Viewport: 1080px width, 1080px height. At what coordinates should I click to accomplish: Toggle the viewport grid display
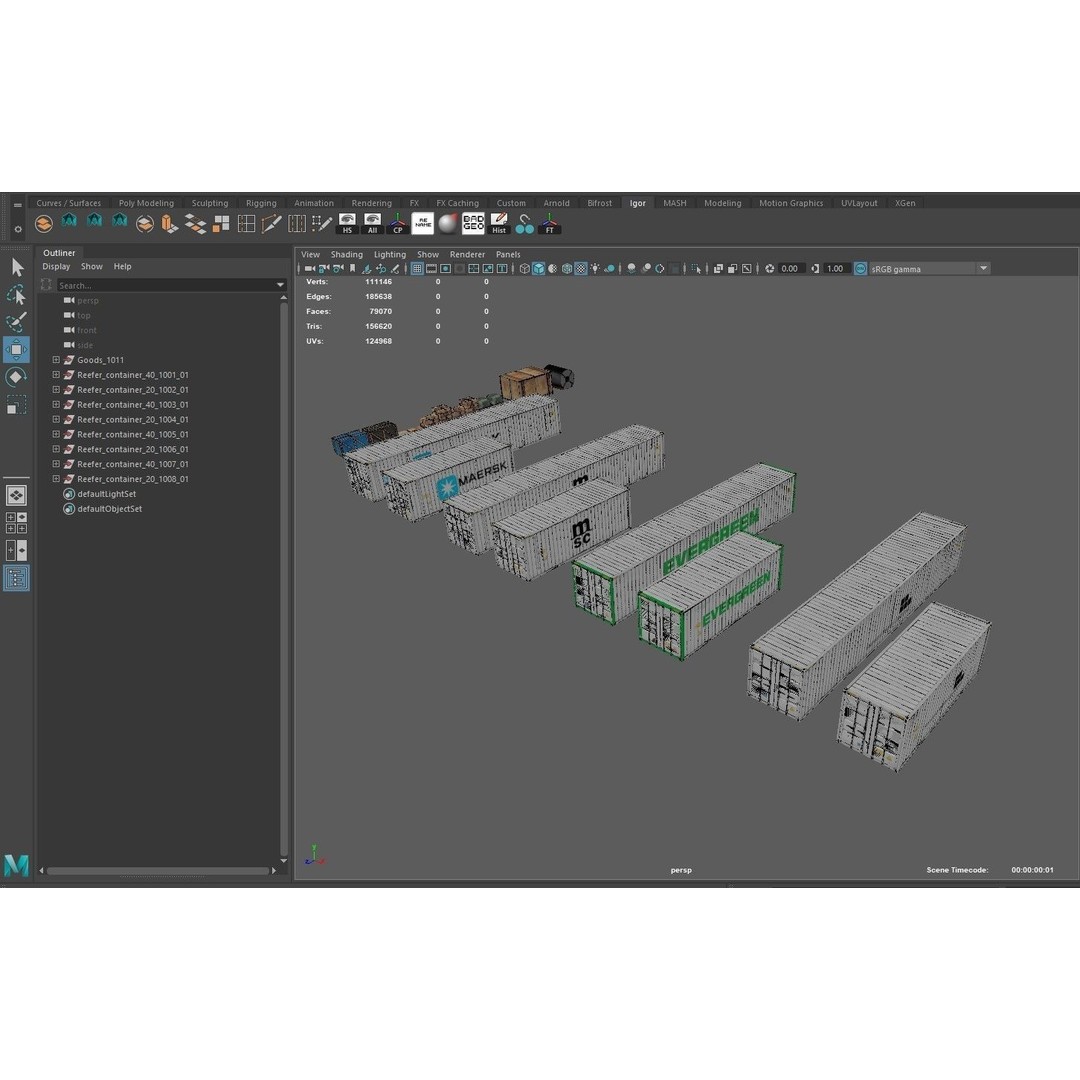tap(417, 269)
